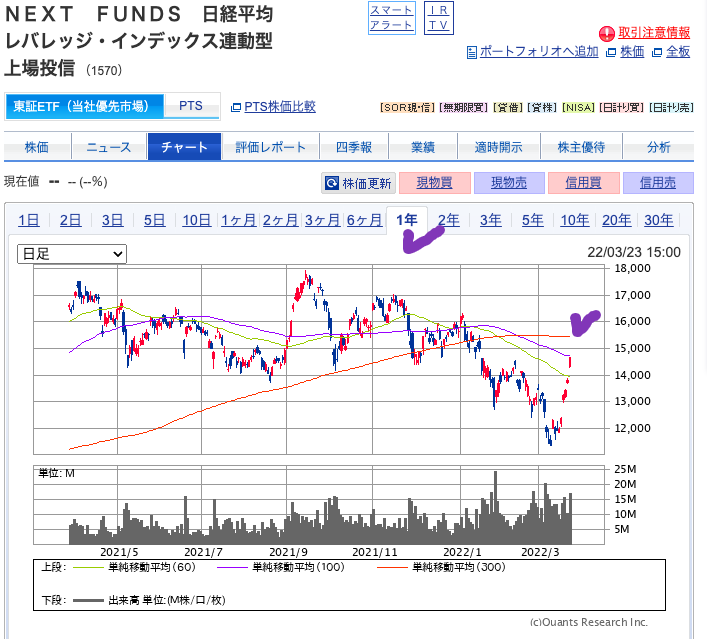
Task: Select the 5日 chart period
Action: tap(154, 221)
